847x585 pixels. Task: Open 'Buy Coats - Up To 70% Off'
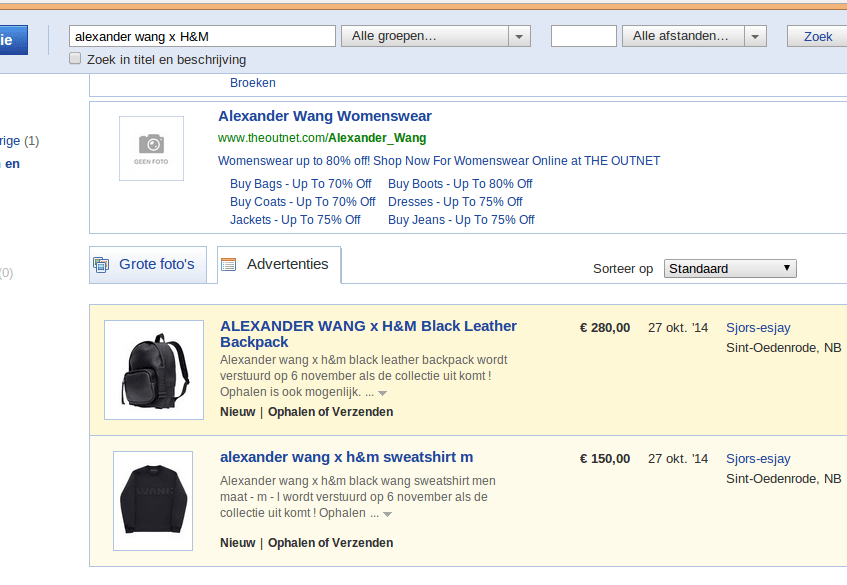(302, 202)
